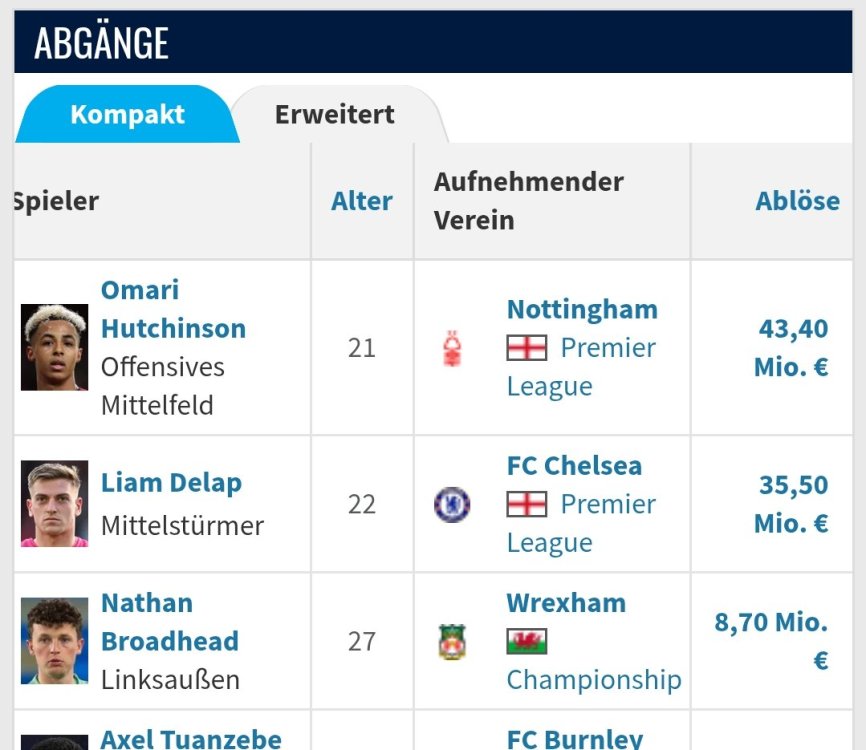Viewport: 866px width, 750px height.
Task: Click the Nottingham Forest club crest
Action: [452, 348]
